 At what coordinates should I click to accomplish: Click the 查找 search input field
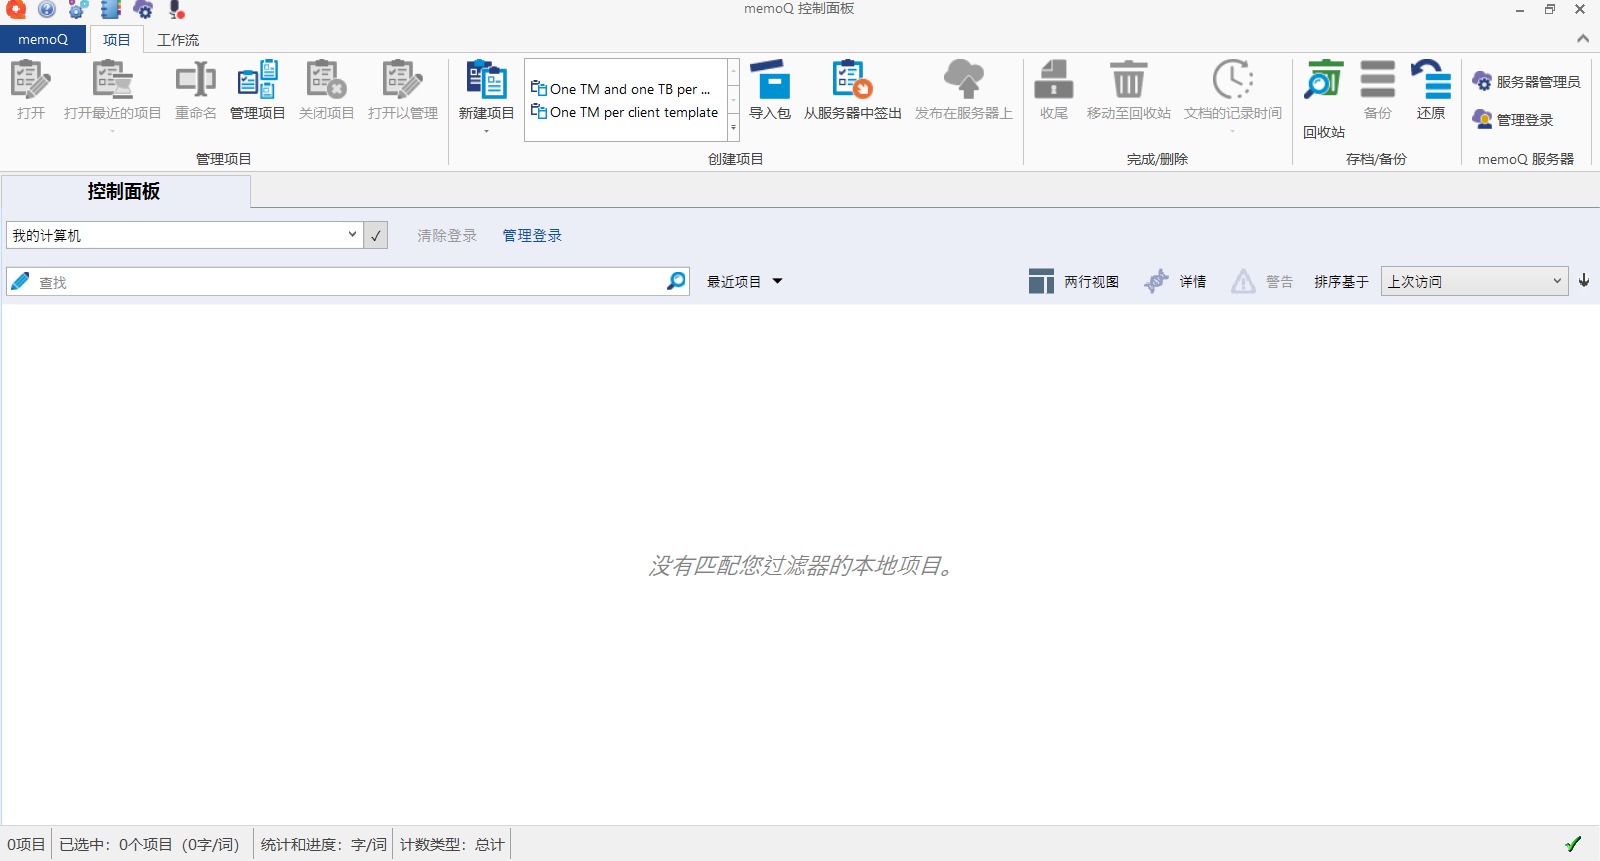tap(350, 282)
